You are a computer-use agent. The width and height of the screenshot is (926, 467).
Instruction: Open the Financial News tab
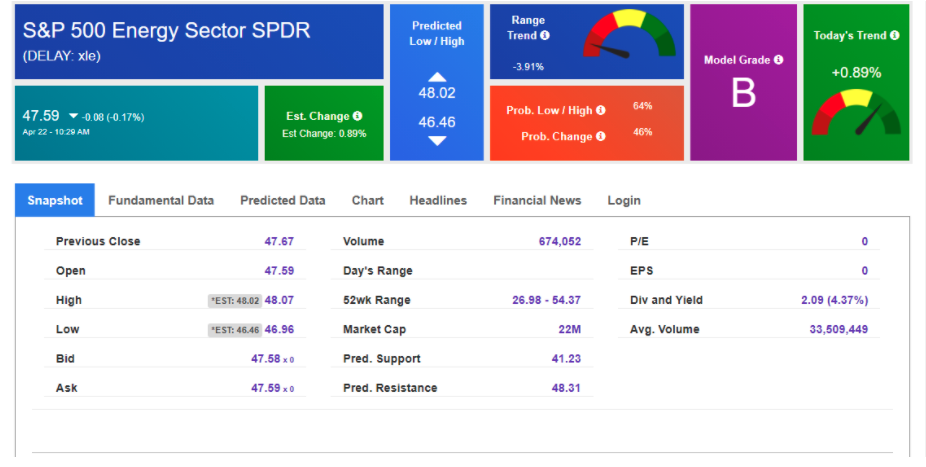coord(537,200)
